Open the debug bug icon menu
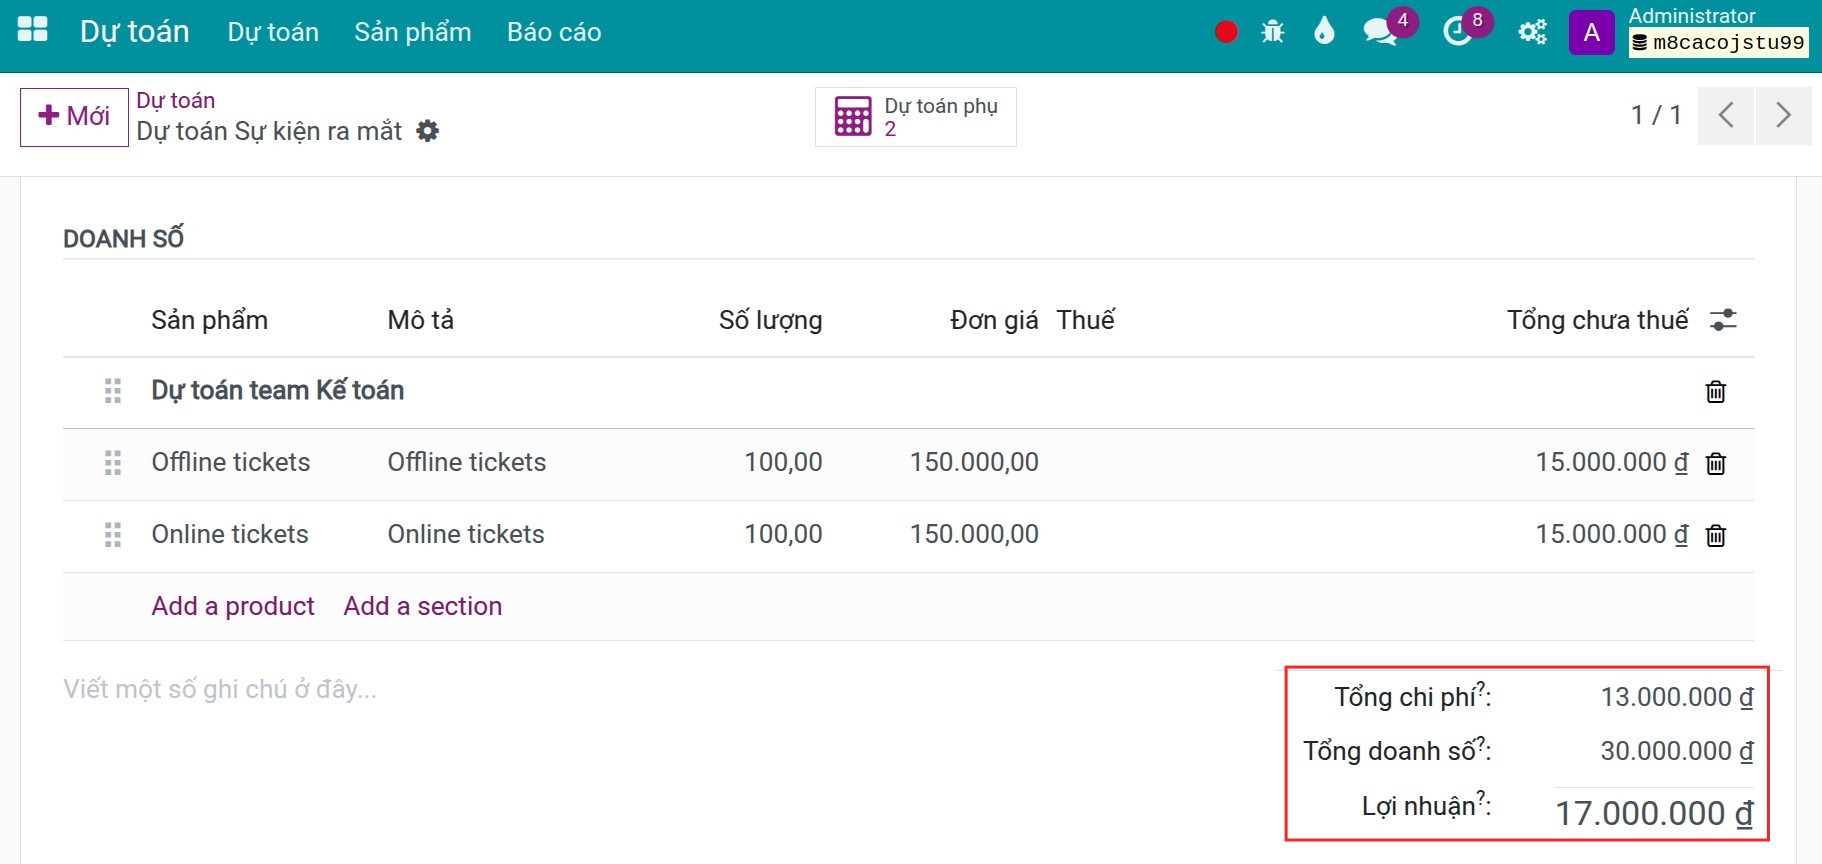Screen dimensions: 1822x864 (x=1273, y=32)
